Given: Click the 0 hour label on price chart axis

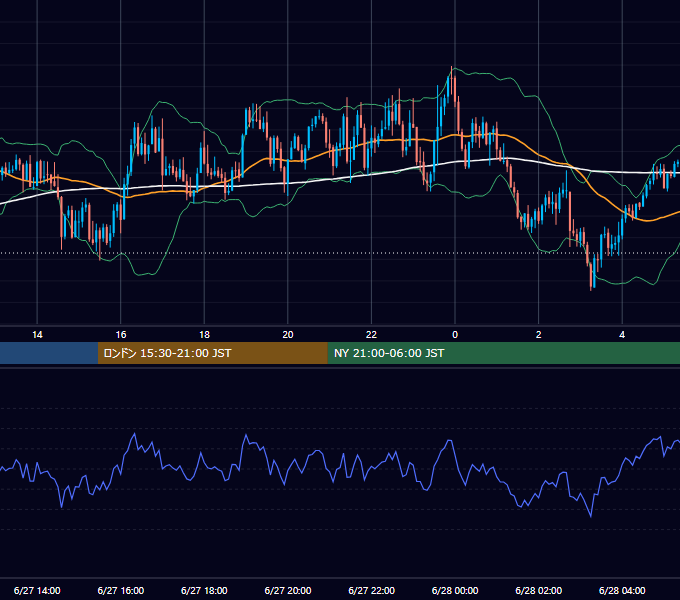Looking at the screenshot, I should pos(455,335).
